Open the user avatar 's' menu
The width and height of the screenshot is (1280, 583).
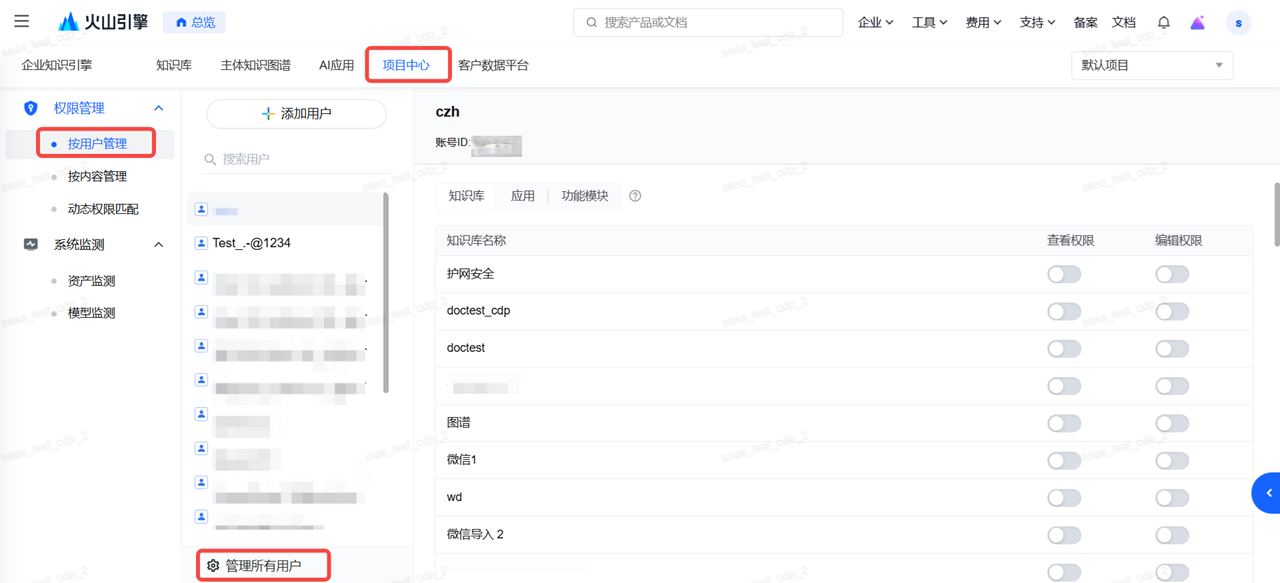click(1239, 22)
